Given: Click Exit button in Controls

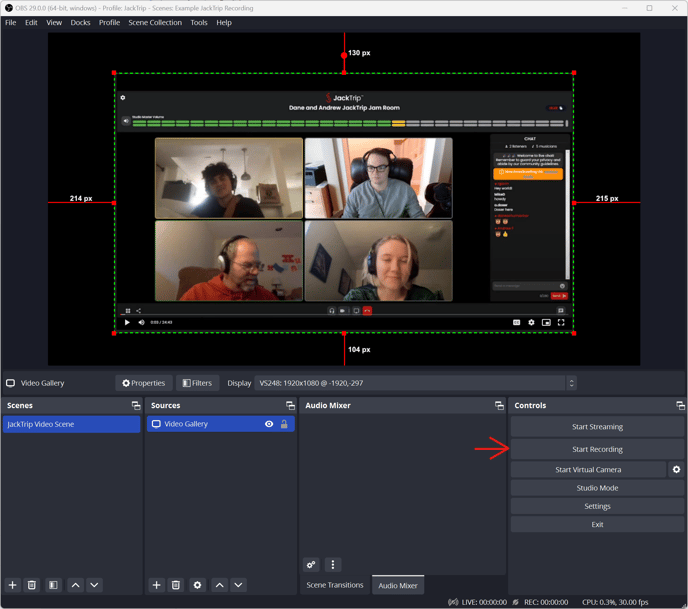Looking at the screenshot, I should click(597, 524).
